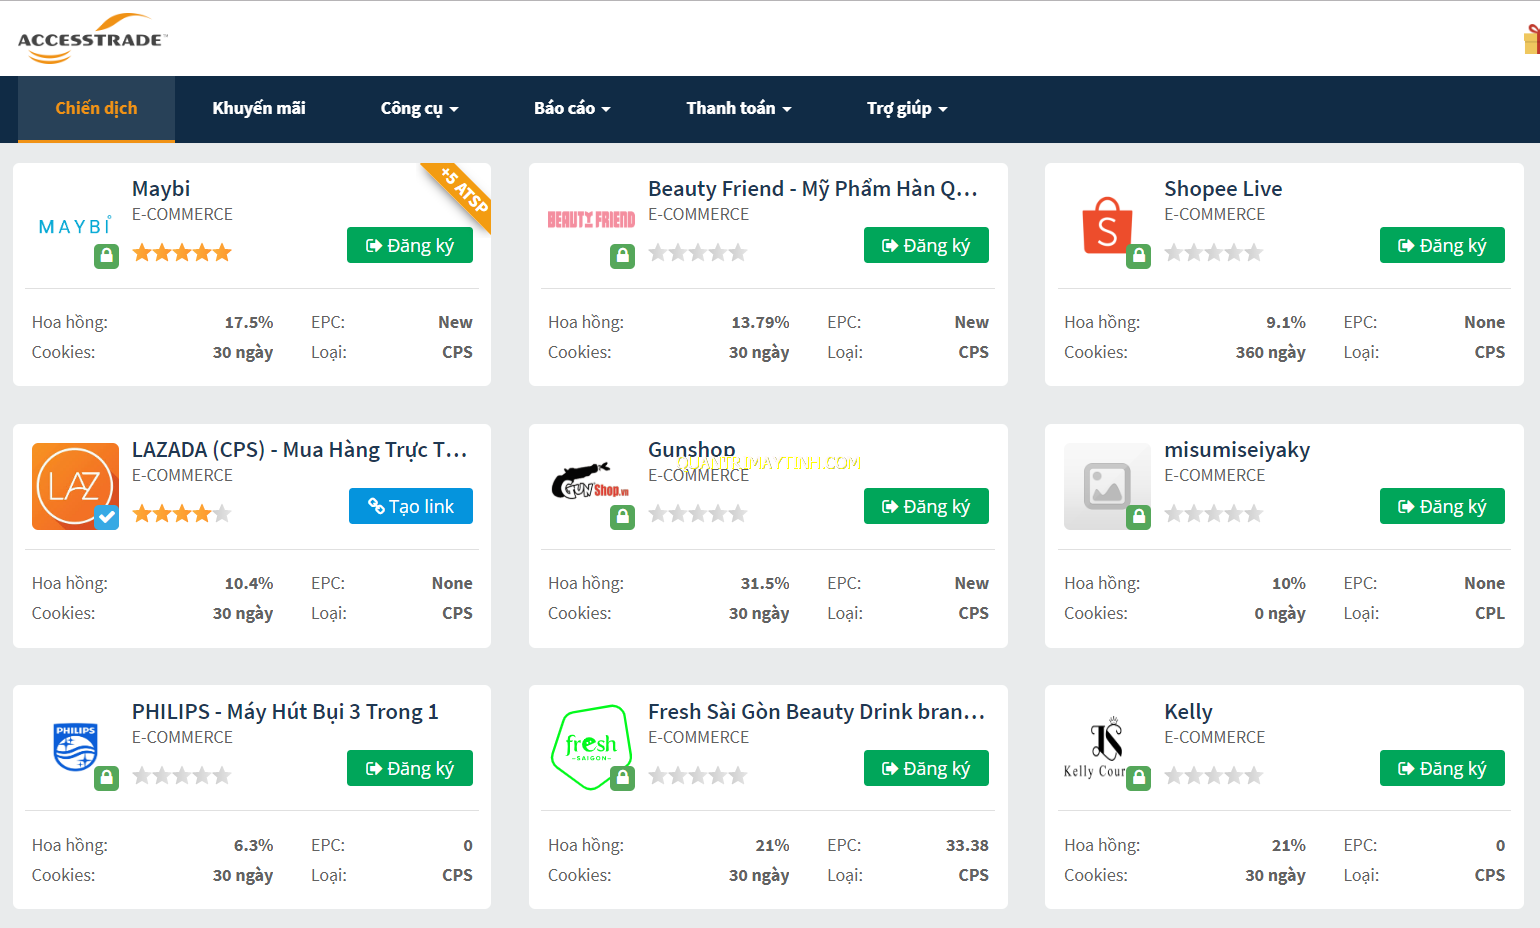Open the misumiseiyaky campaign title

1237,450
